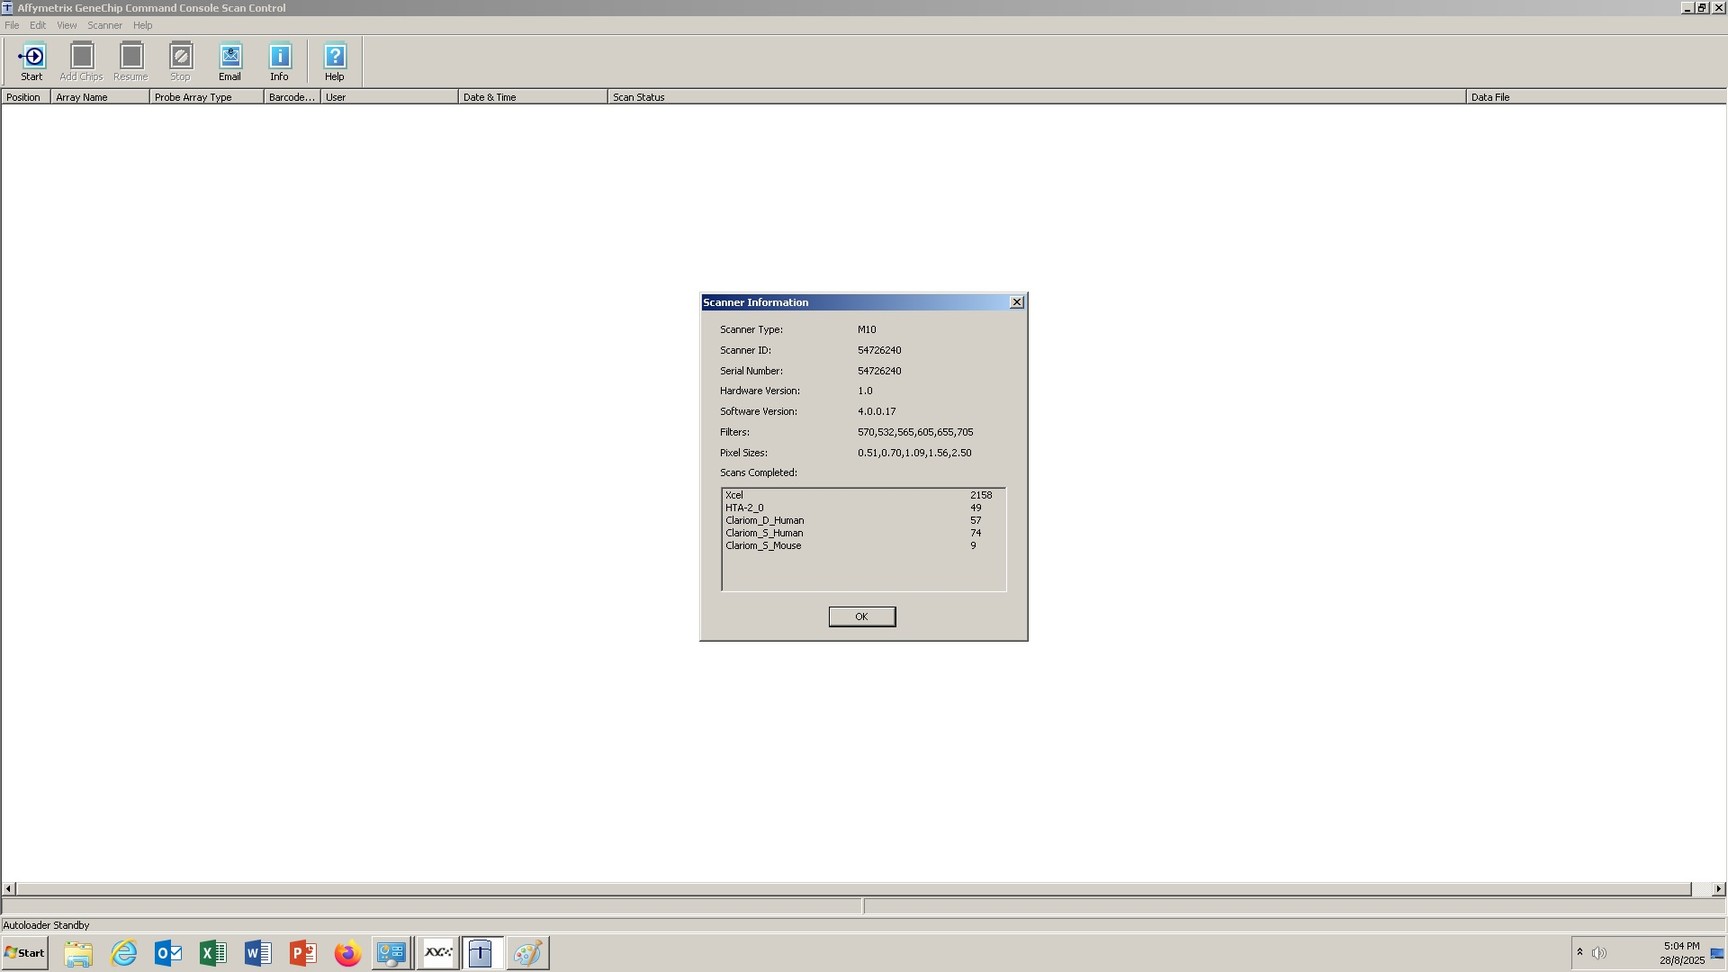Select the Clariom_D_Human row
Viewport: 1728px width, 972px height.
click(862, 520)
